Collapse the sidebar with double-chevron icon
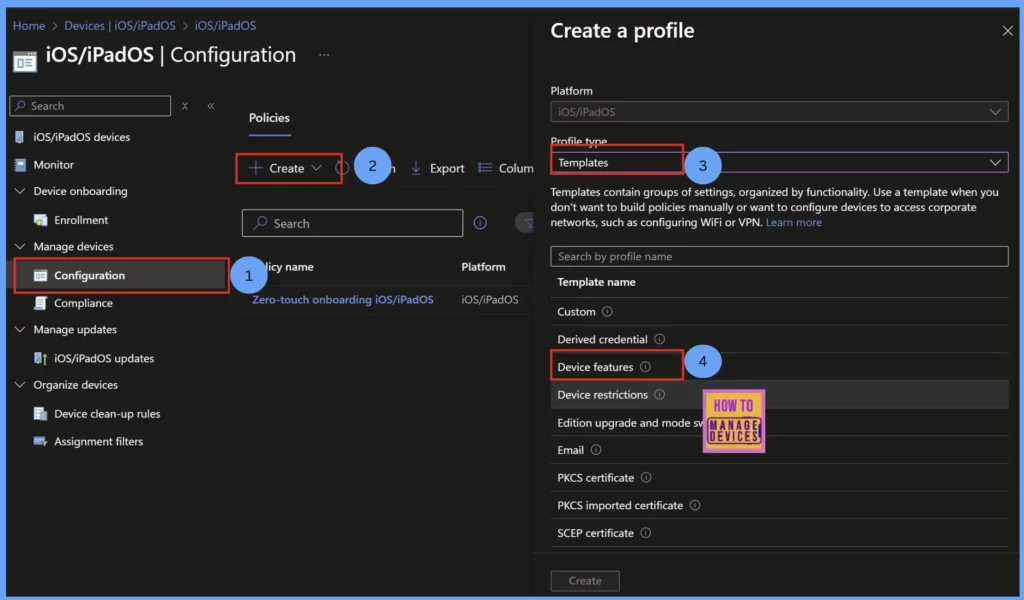The width and height of the screenshot is (1024, 600). coord(211,106)
